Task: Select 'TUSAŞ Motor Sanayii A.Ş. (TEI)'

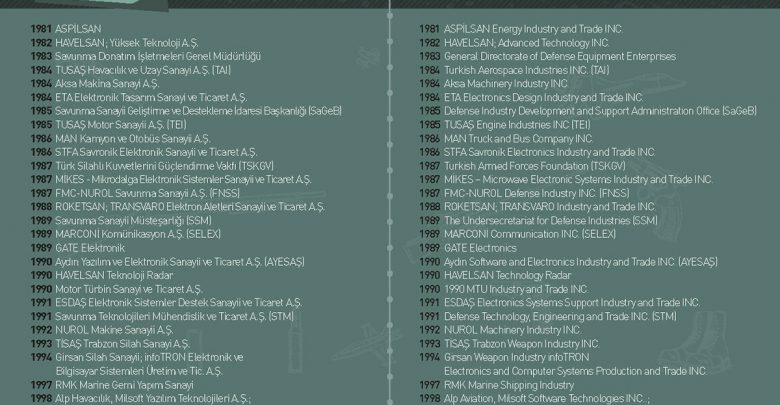Action: coord(121,125)
